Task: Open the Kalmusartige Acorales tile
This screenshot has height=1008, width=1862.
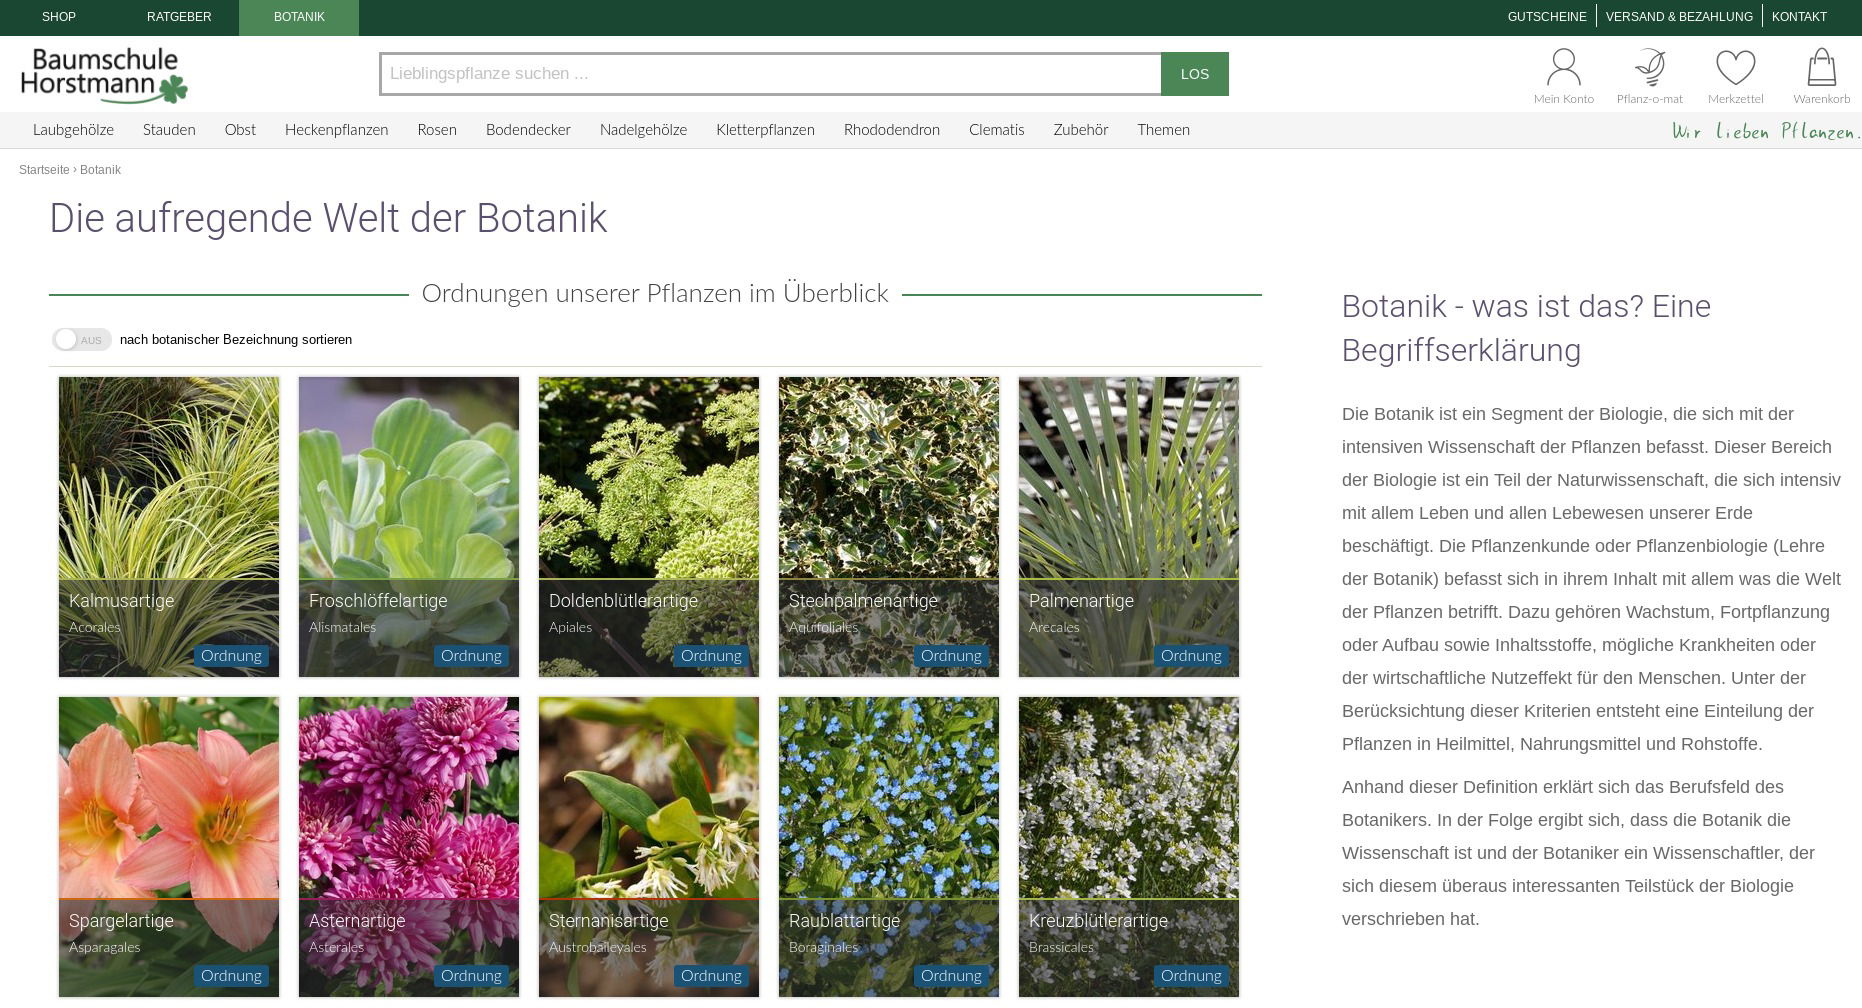Action: [x=169, y=526]
